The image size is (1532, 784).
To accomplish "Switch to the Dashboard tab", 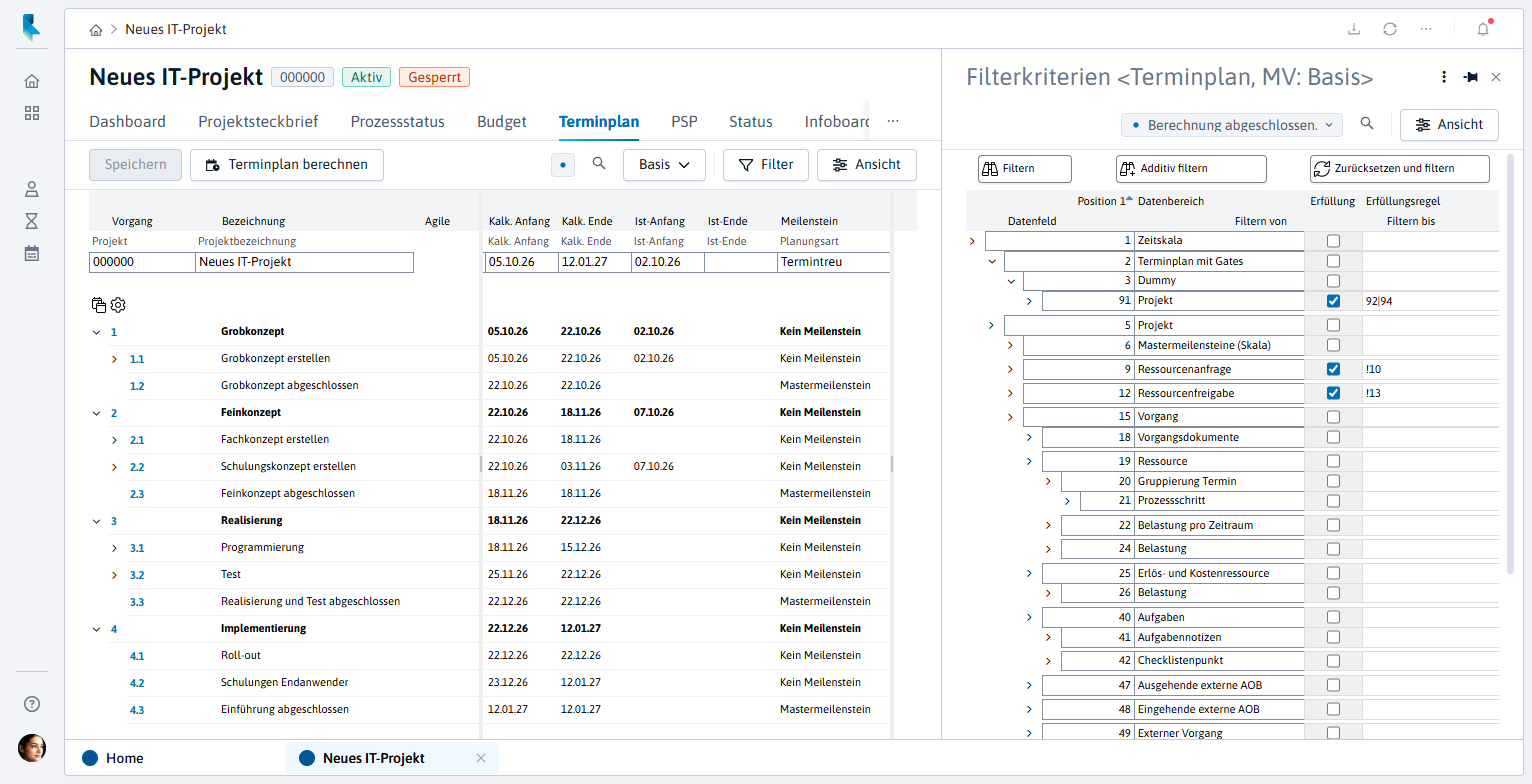I will 128,122.
